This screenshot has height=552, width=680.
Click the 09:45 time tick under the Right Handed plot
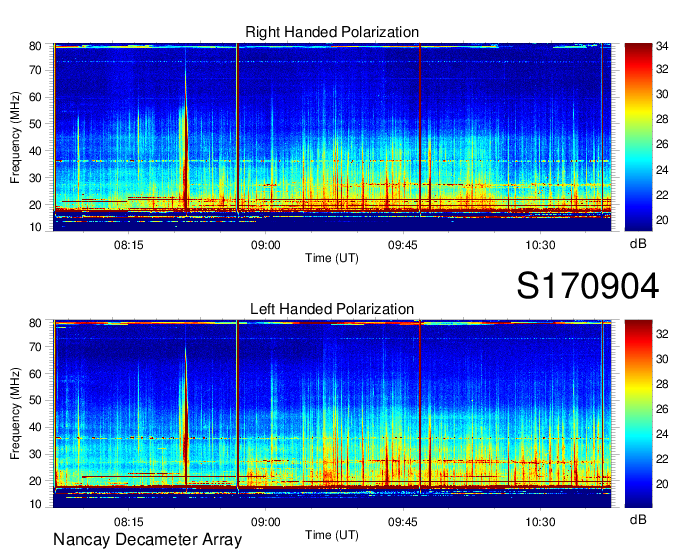click(x=402, y=245)
